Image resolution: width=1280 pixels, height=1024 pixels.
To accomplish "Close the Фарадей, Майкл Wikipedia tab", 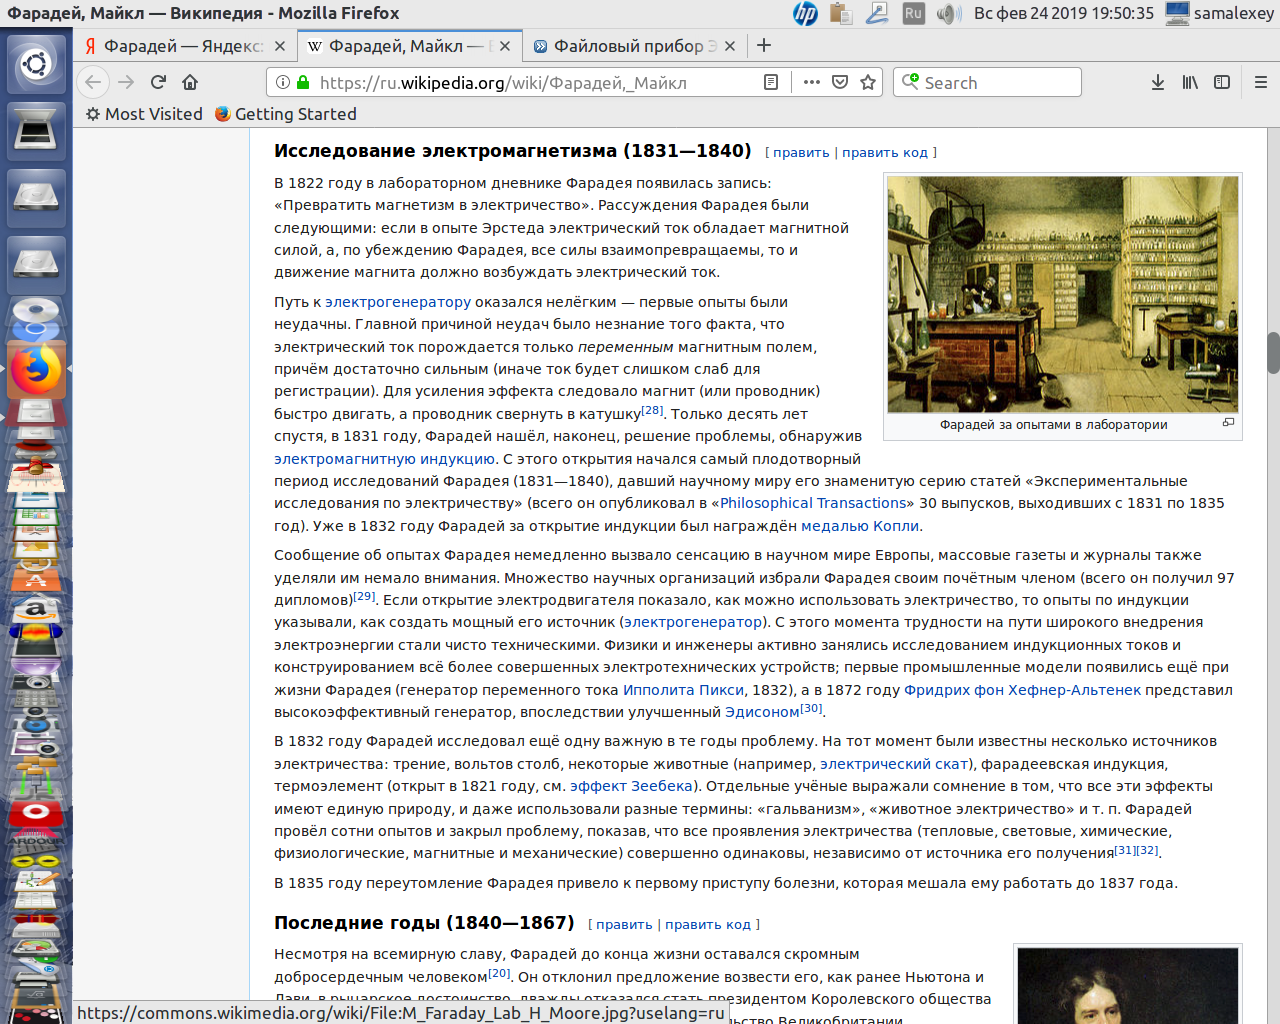I will point(505,46).
